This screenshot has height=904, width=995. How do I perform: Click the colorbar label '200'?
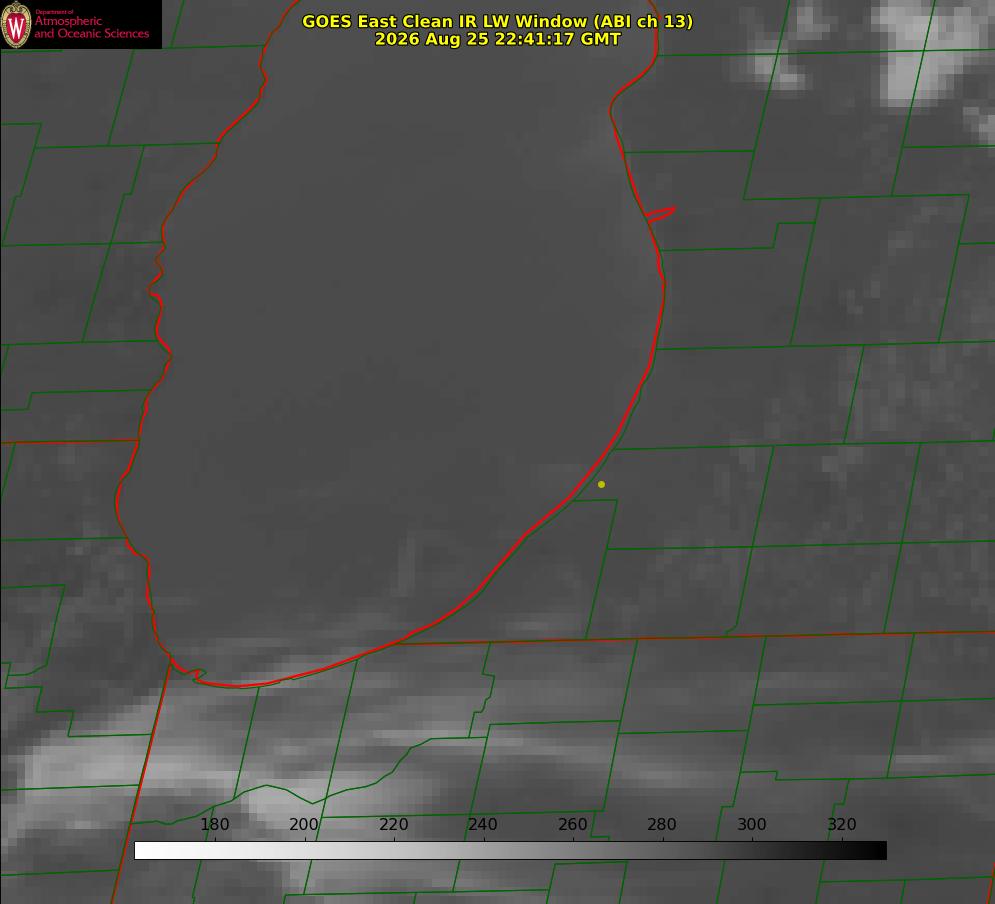click(x=304, y=824)
